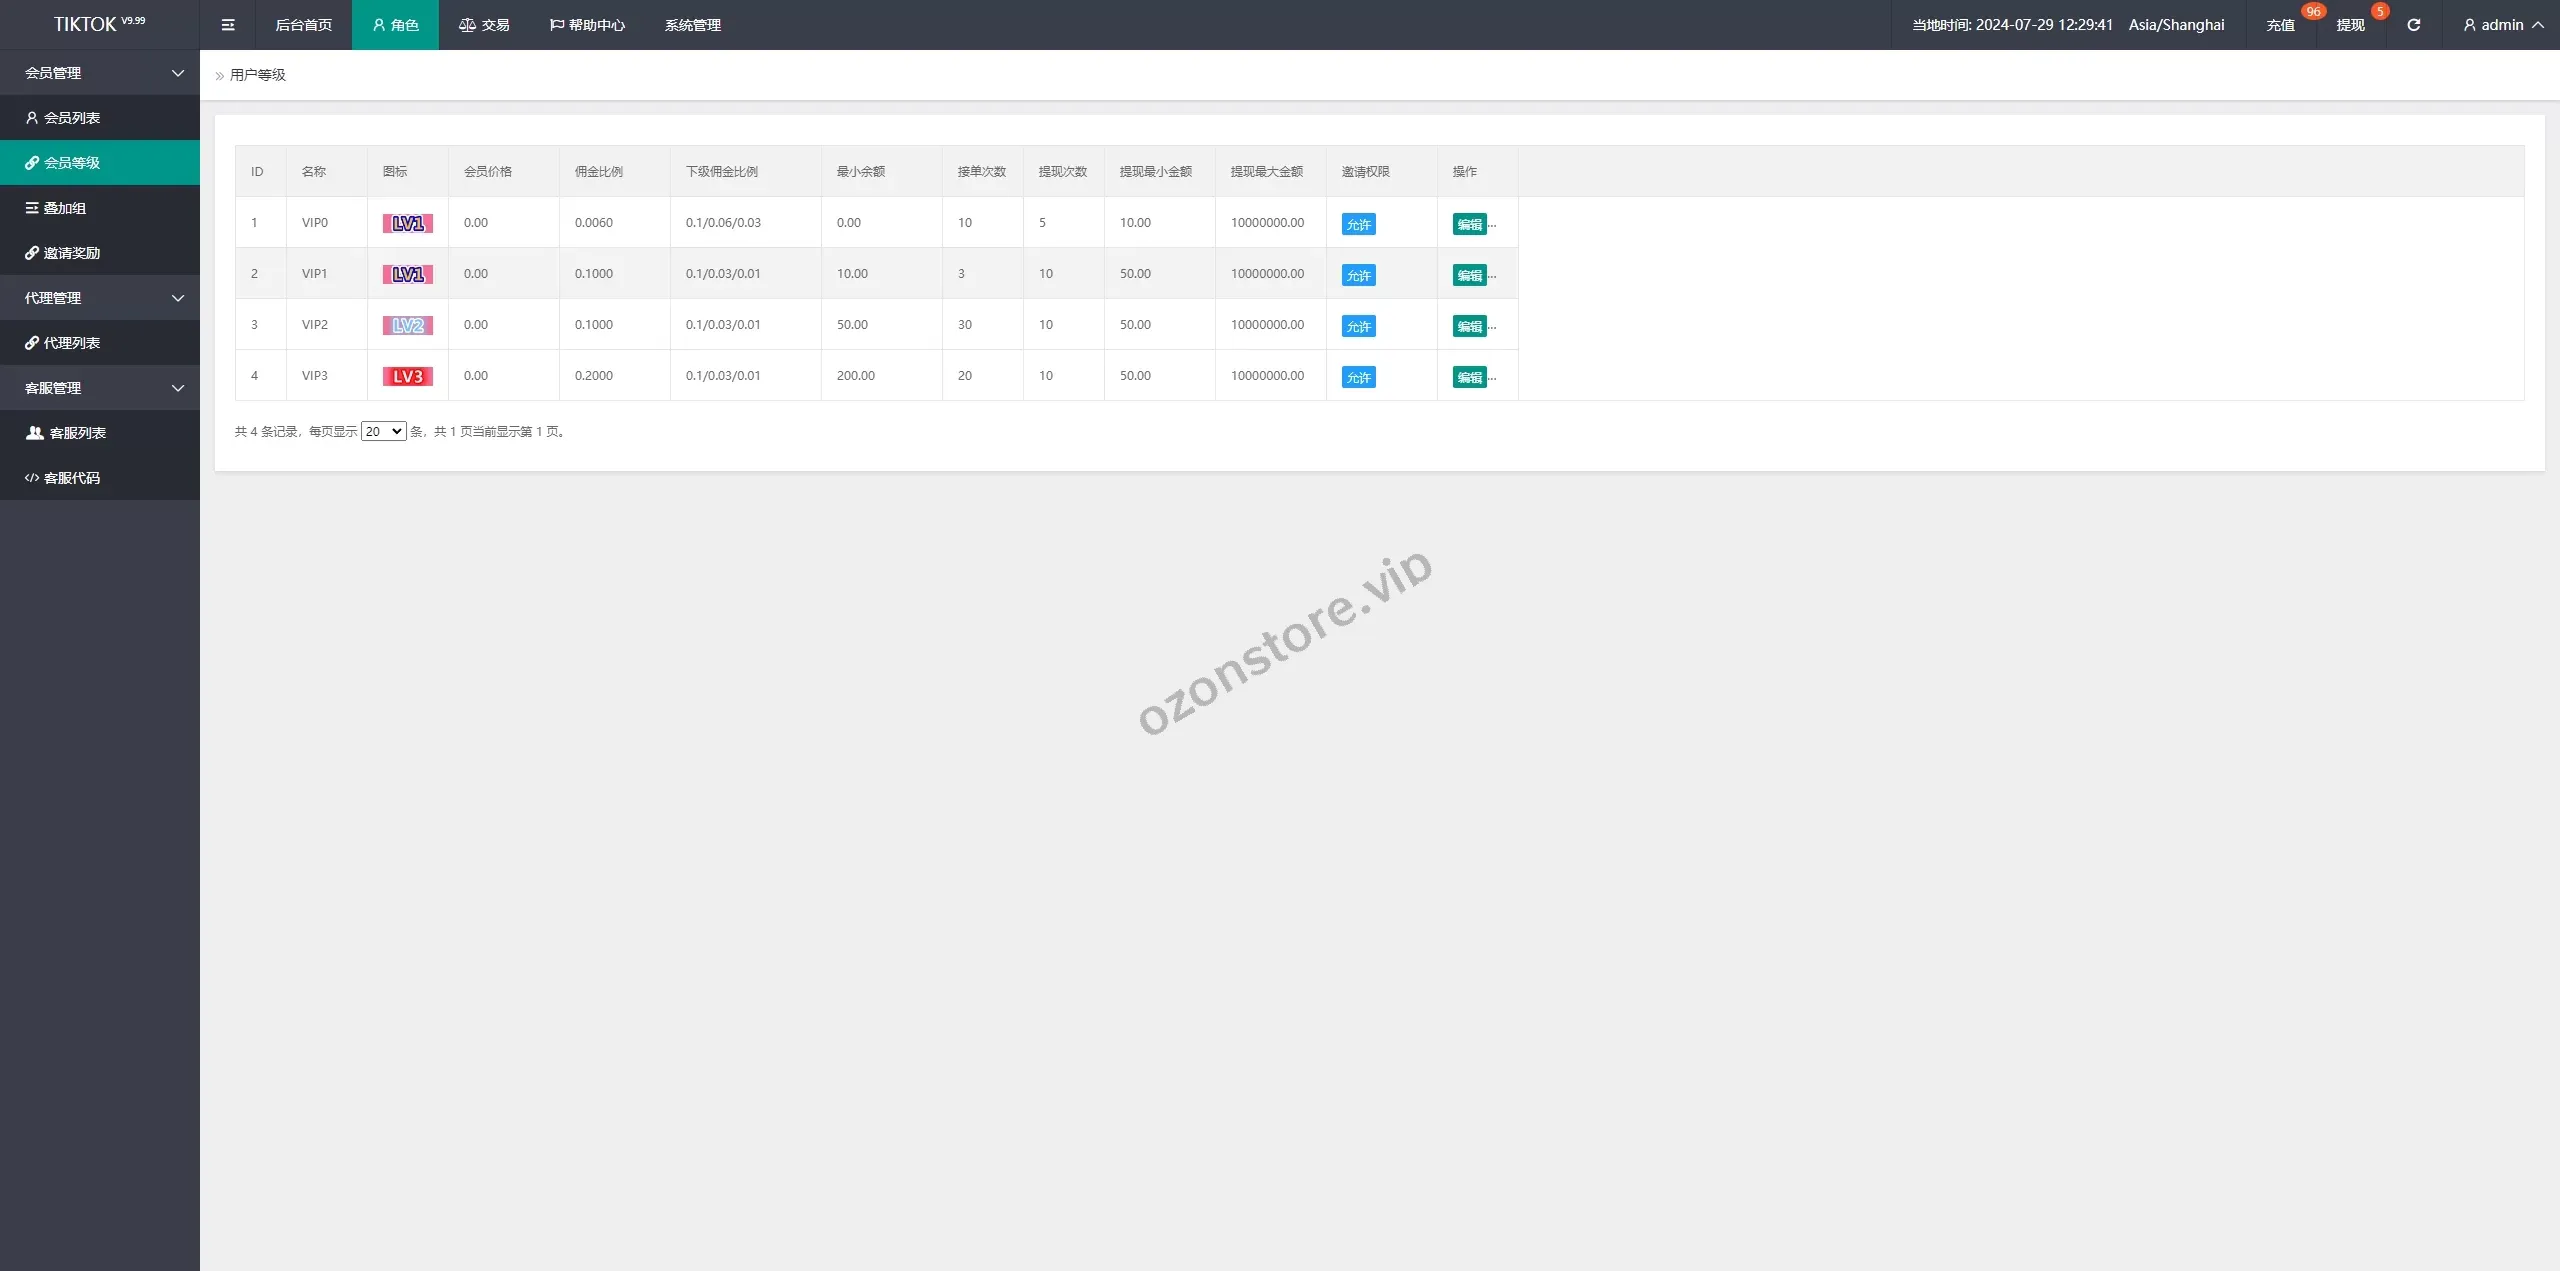This screenshot has height=1271, width=2560.
Task: Open the per-page records dropdown showing 20
Action: [383, 432]
